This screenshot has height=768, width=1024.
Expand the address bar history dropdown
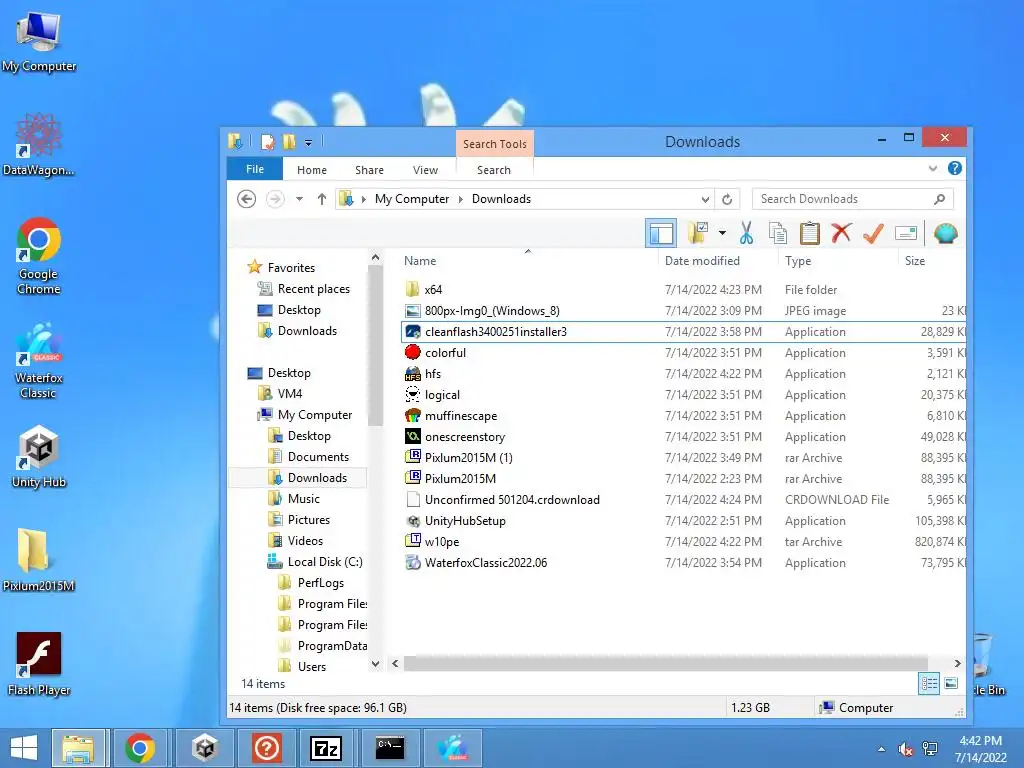click(x=705, y=199)
